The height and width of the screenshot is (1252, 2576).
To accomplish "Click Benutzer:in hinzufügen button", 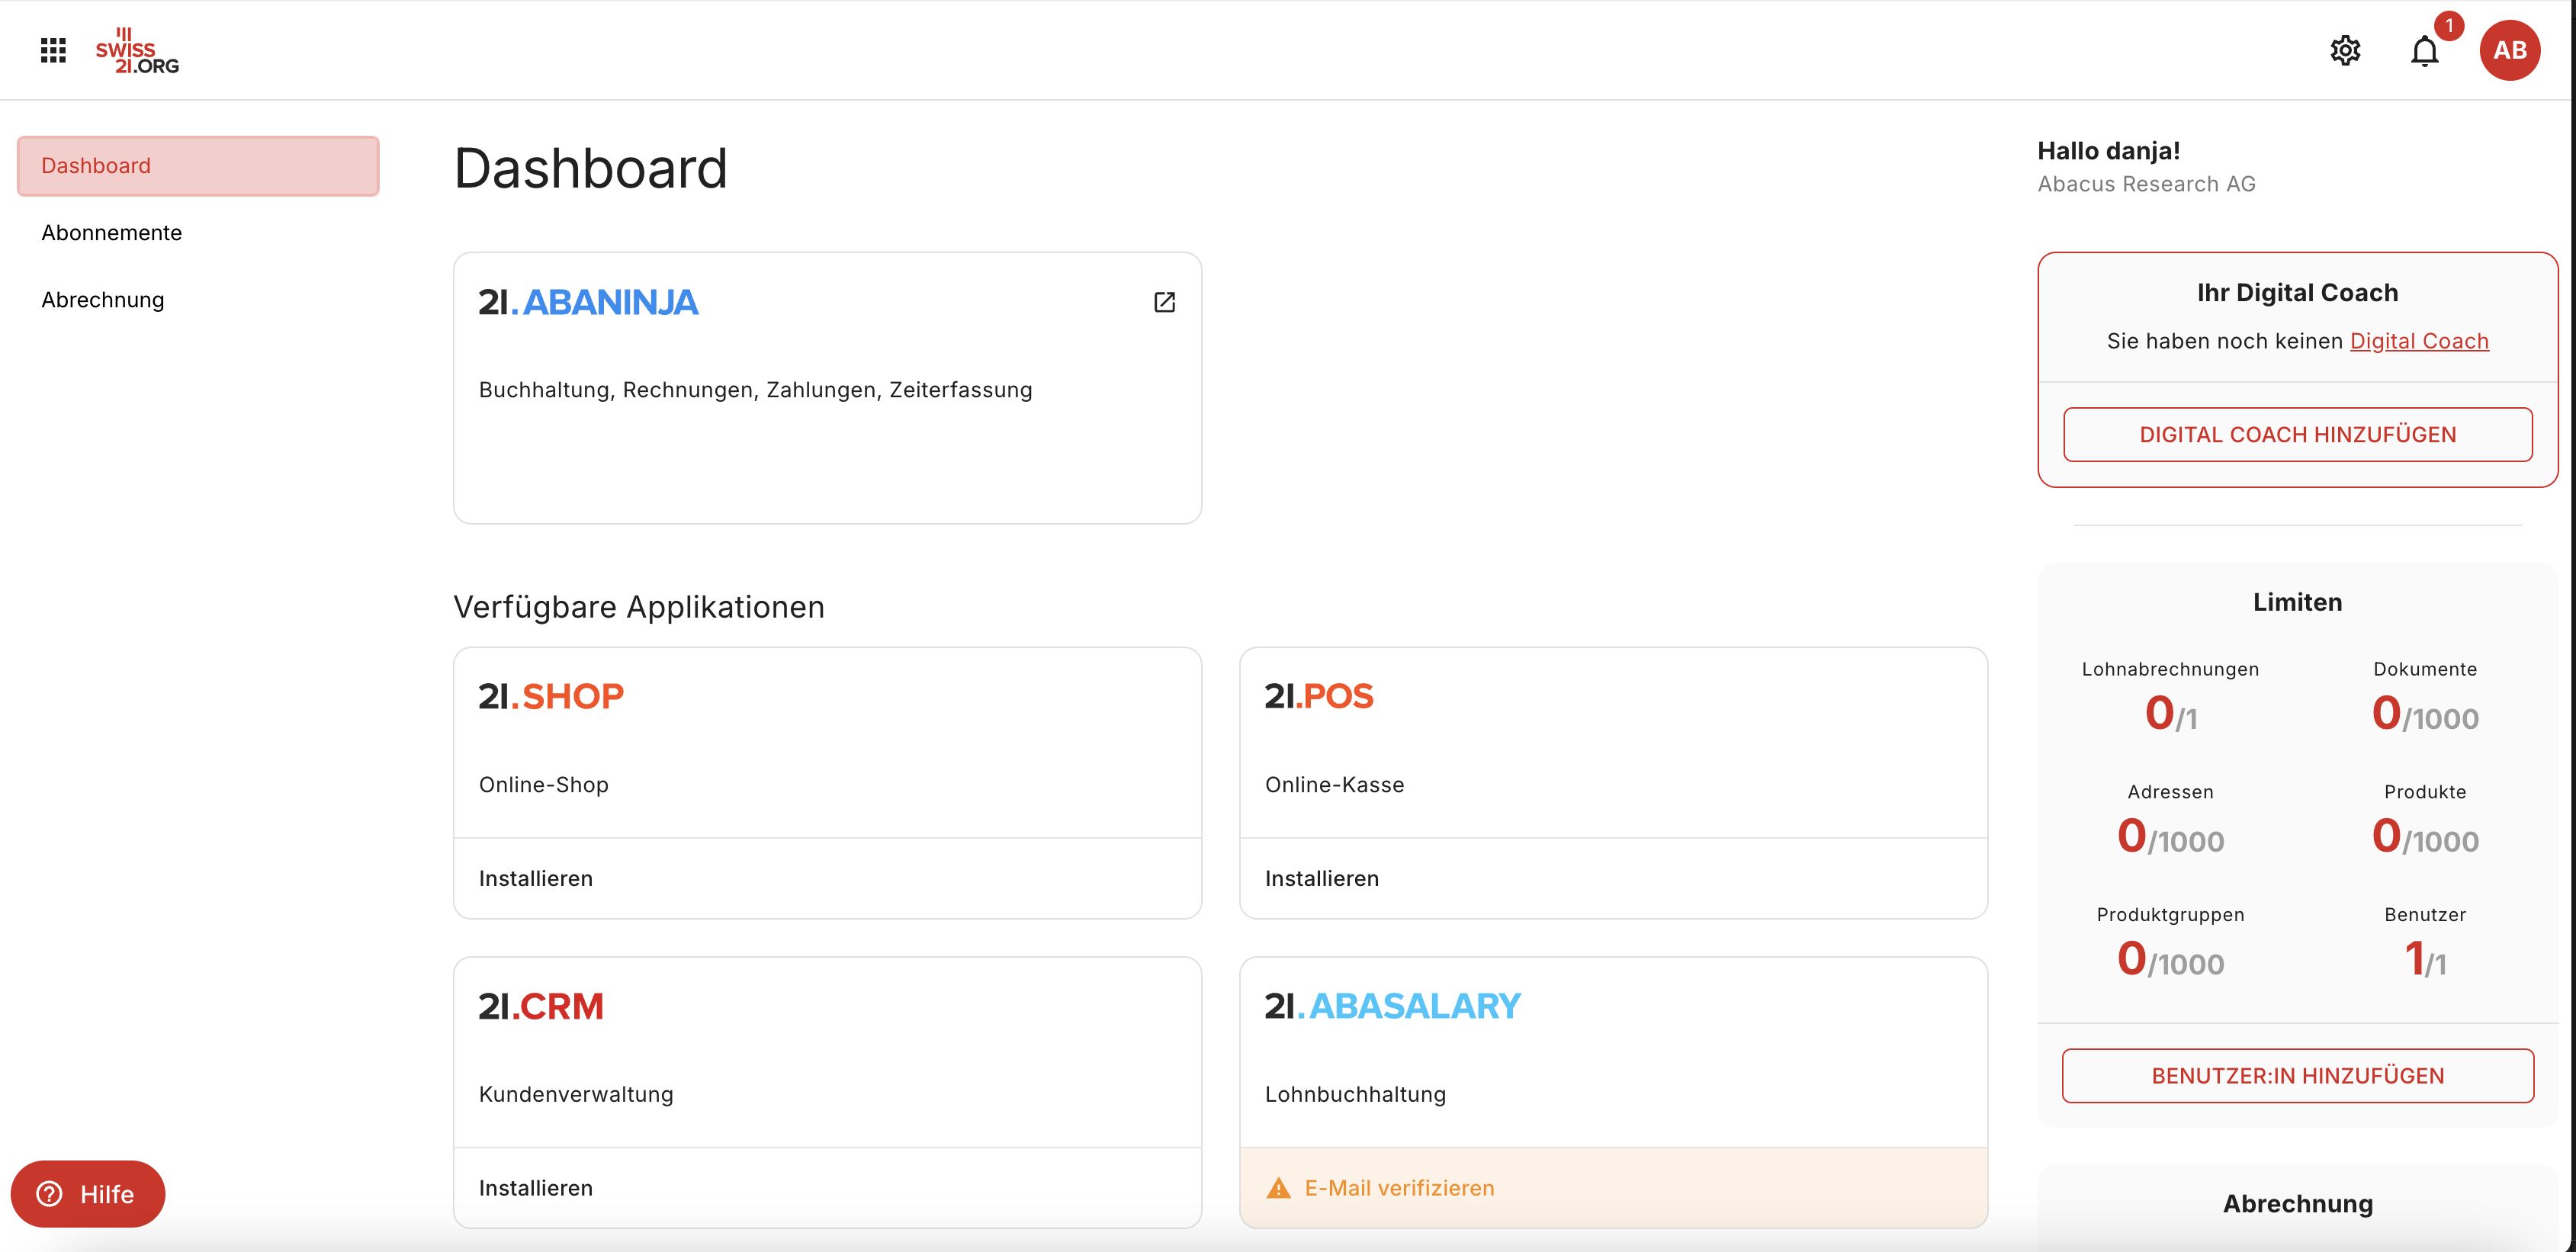I will tap(2298, 1076).
